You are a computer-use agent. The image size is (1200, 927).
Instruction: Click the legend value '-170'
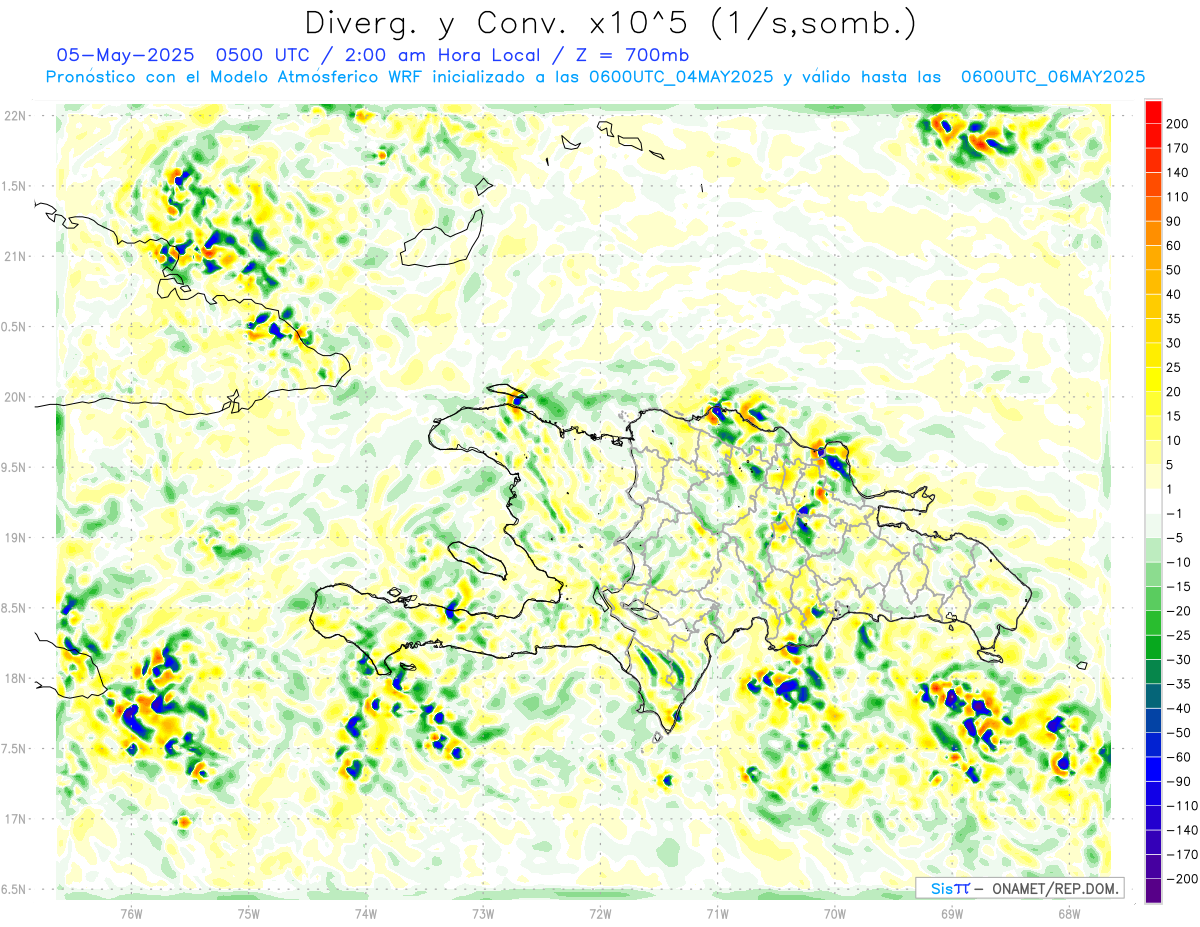(x=1183, y=854)
